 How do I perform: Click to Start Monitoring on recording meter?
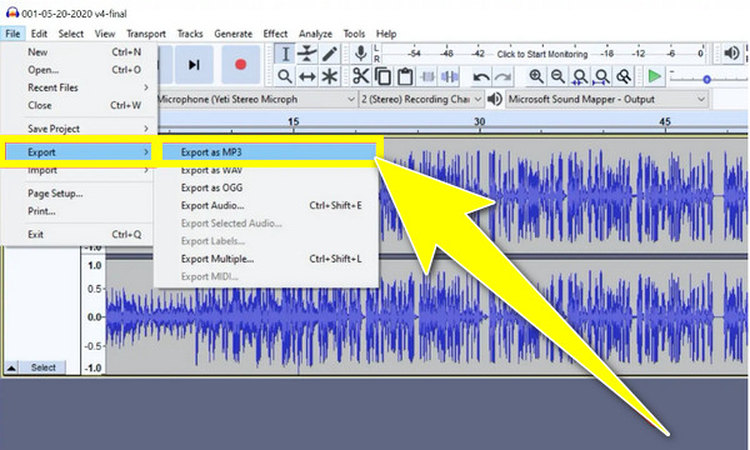click(542, 54)
